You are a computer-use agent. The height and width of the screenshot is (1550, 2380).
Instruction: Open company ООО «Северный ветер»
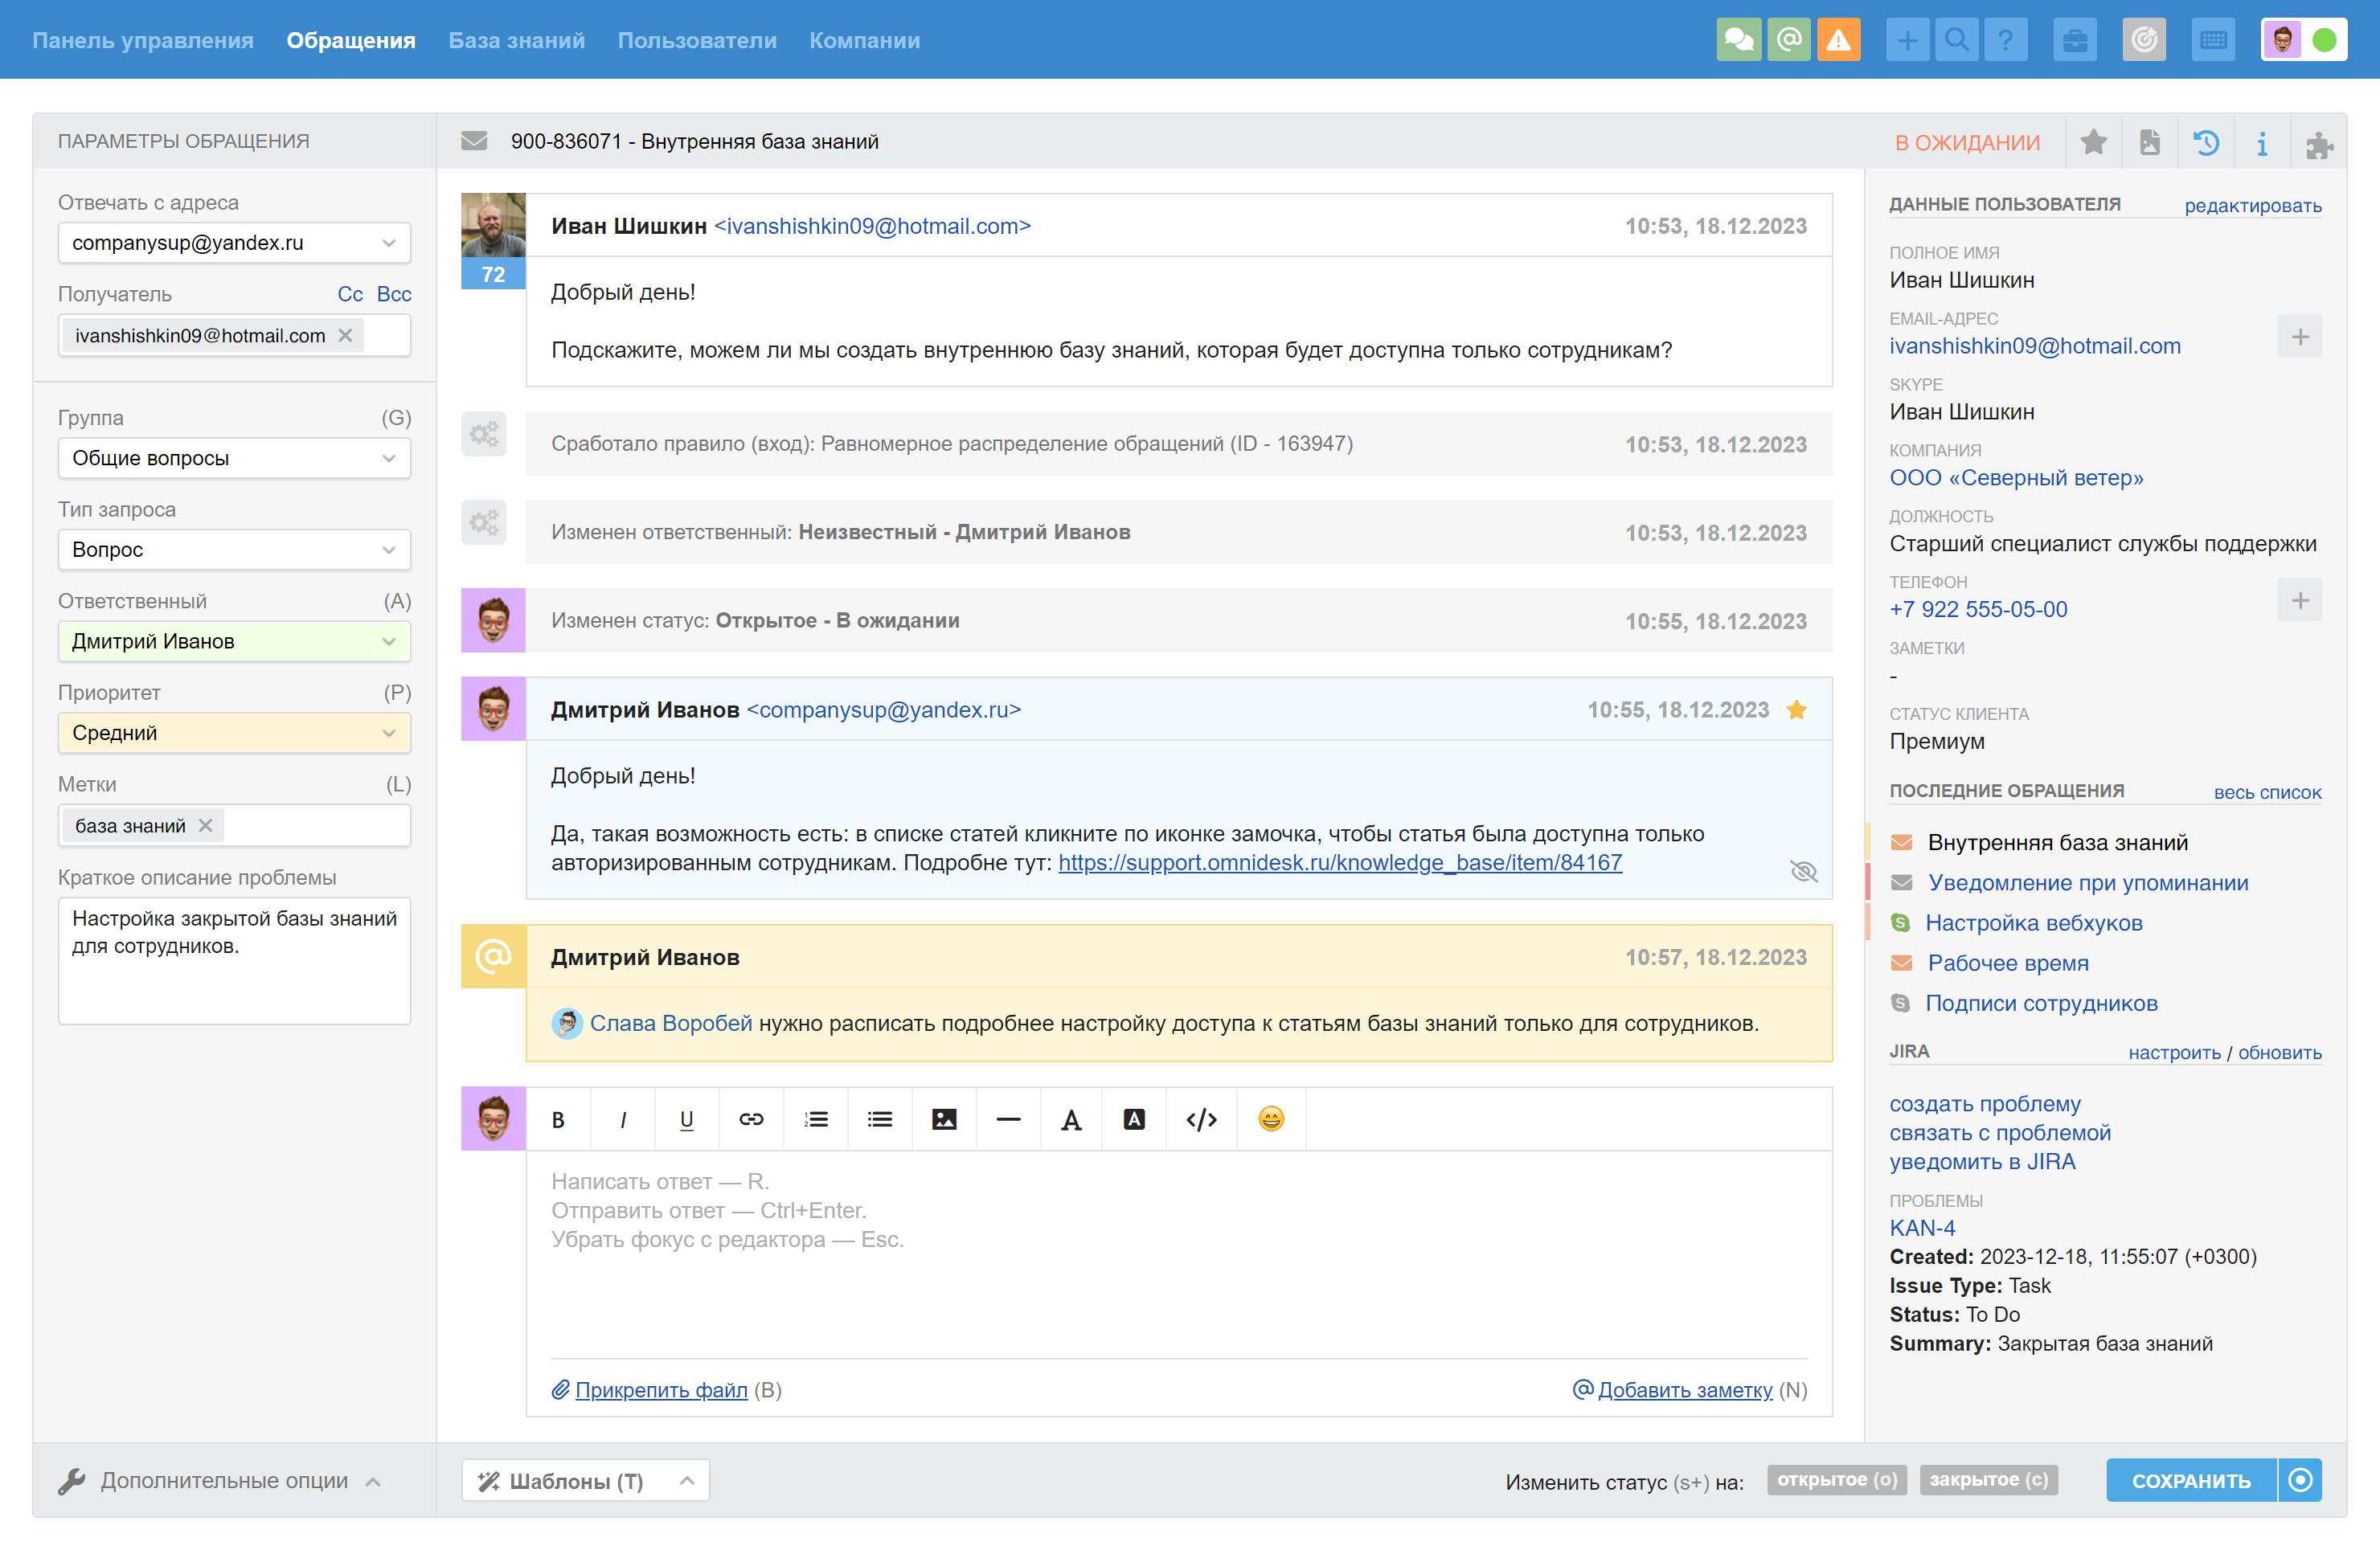pyautogui.click(x=2016, y=478)
